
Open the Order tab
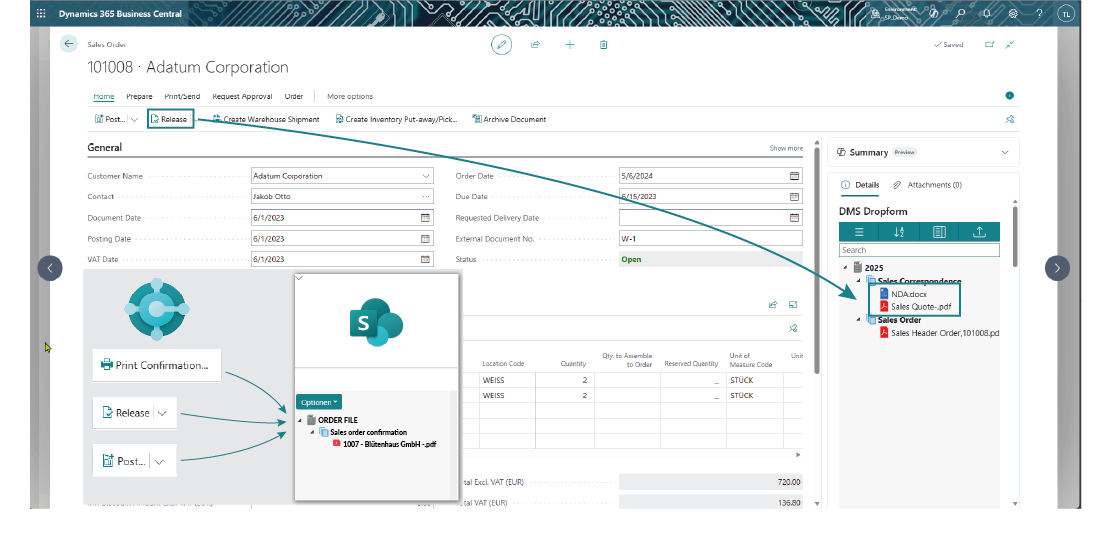pyautogui.click(x=294, y=96)
